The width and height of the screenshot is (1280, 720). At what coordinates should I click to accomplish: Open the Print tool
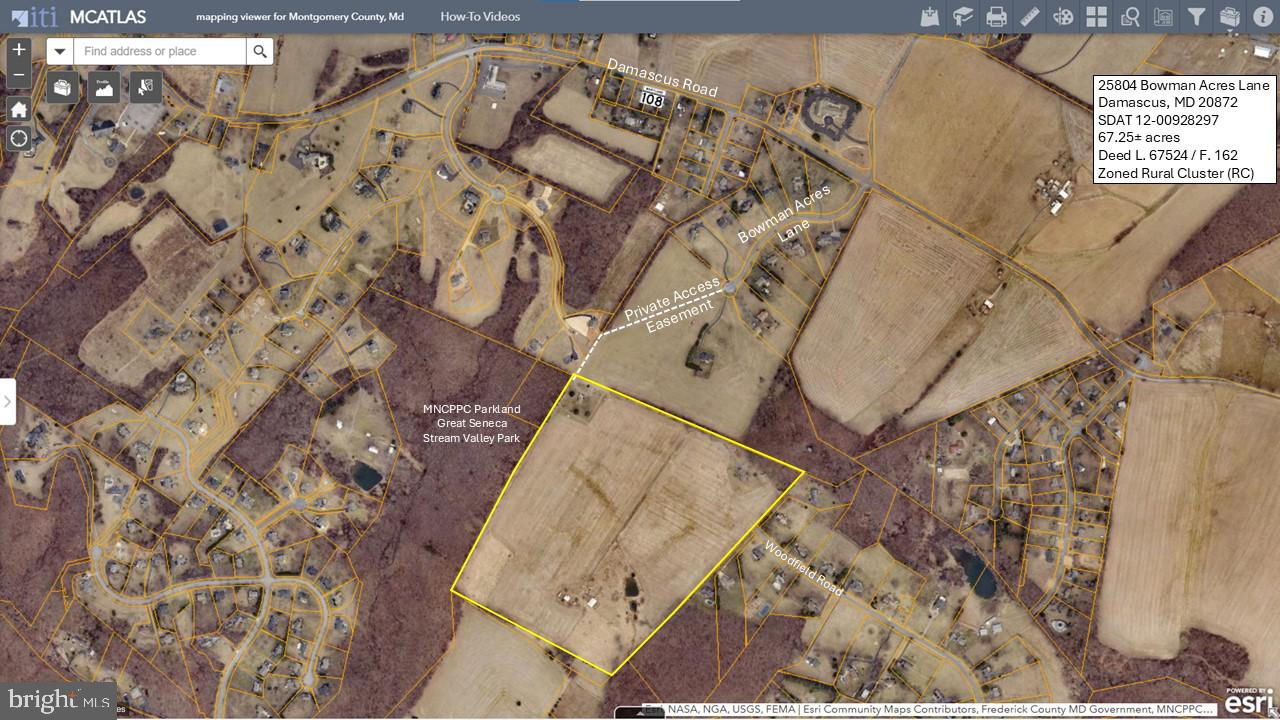(x=996, y=17)
